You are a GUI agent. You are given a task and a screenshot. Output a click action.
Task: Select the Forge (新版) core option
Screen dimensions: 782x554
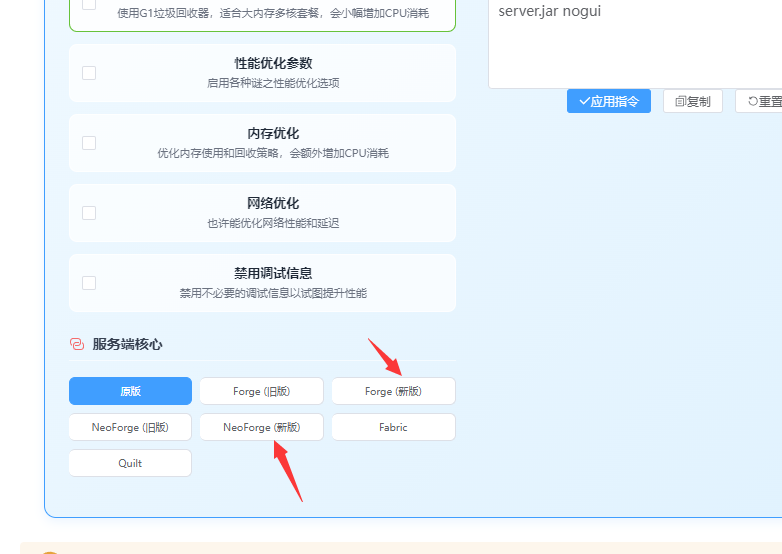click(x=393, y=391)
